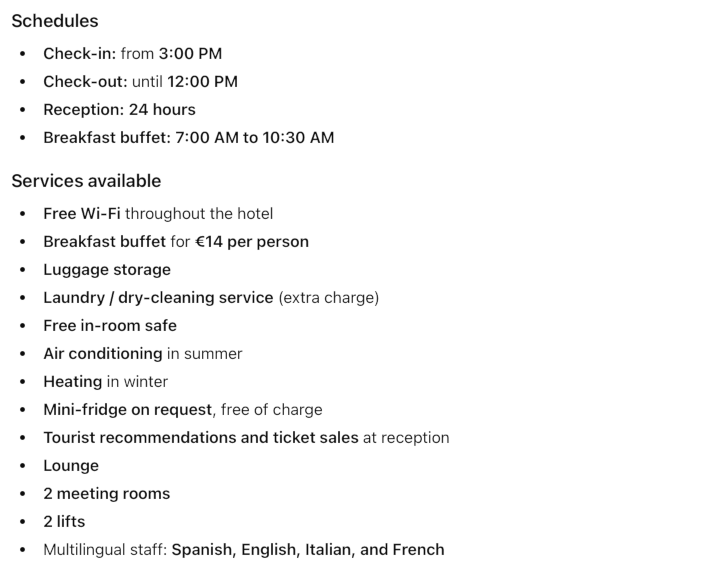Image resolution: width=706 pixels, height=571 pixels.
Task: Select the Lounge list item
Action: click(71, 466)
